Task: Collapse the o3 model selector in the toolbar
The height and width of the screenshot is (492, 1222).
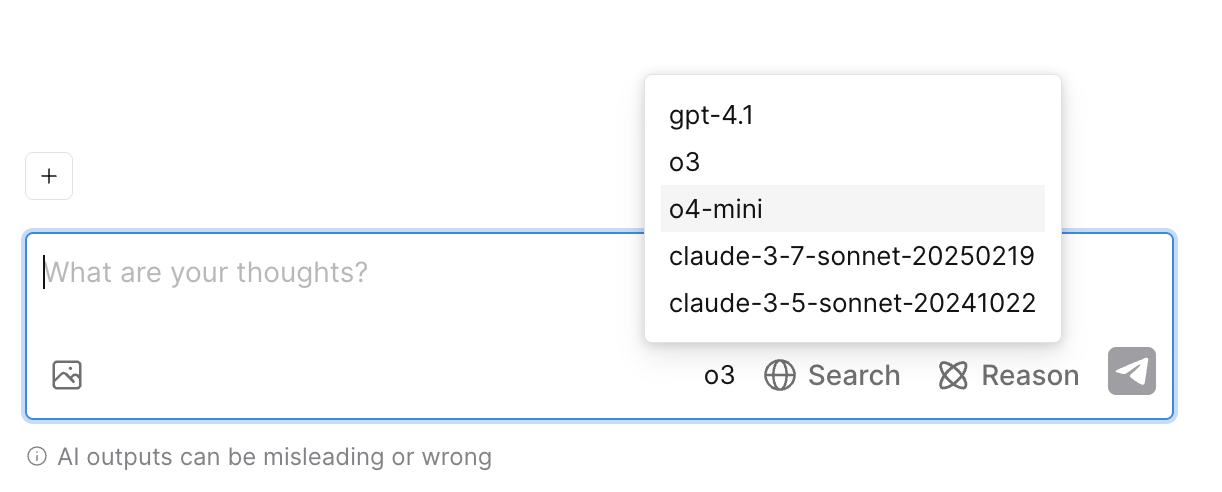Action: click(719, 375)
